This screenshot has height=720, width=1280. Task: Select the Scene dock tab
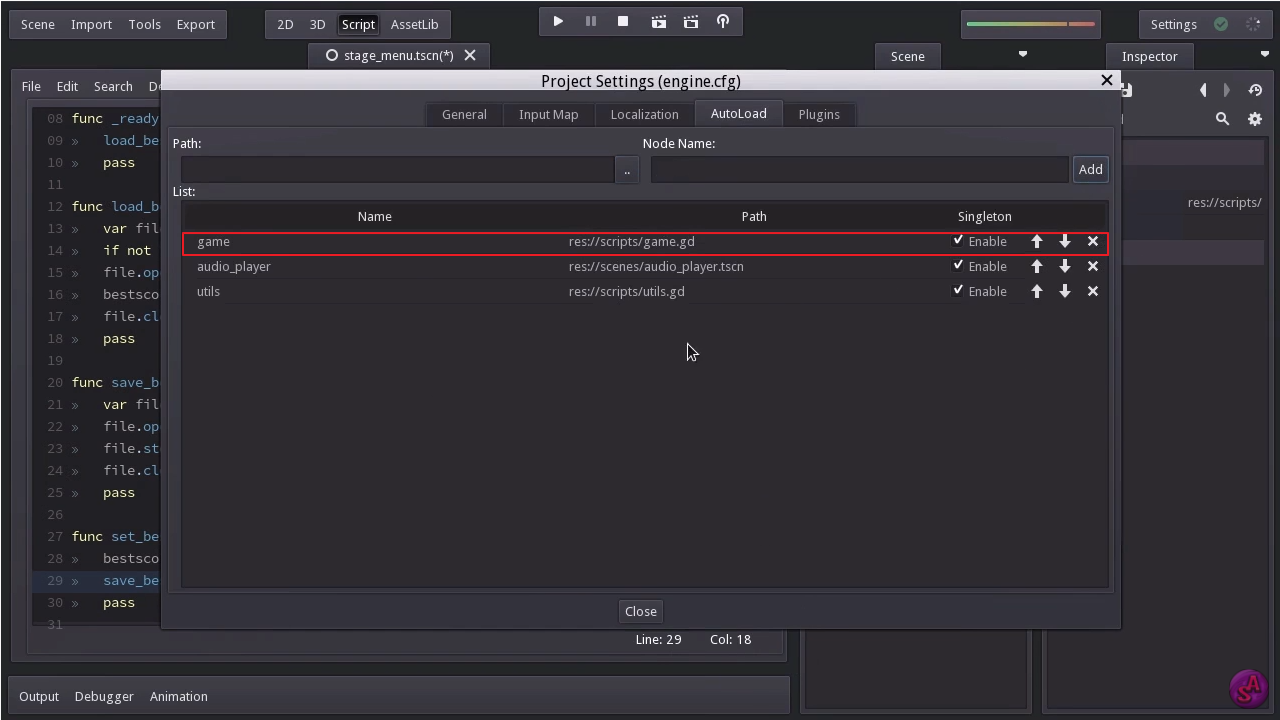pyautogui.click(x=908, y=56)
